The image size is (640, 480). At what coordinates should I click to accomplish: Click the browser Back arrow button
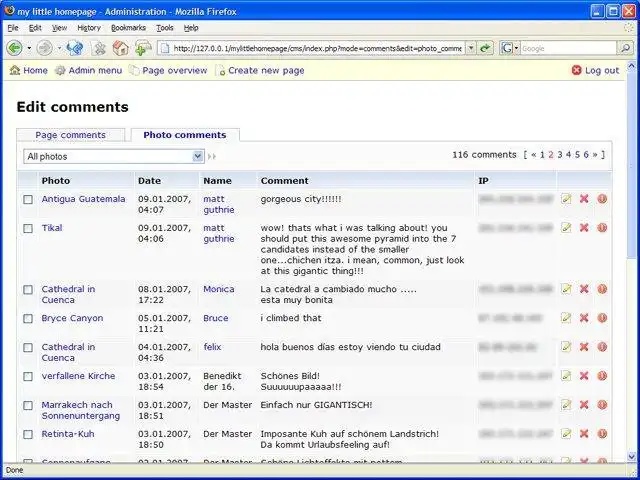pyautogui.click(x=15, y=48)
